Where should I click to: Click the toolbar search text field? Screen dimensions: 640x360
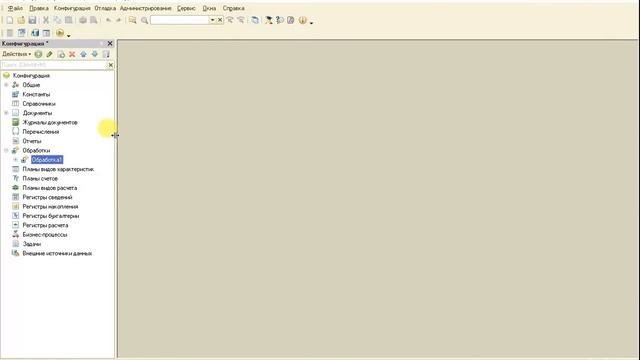180,20
